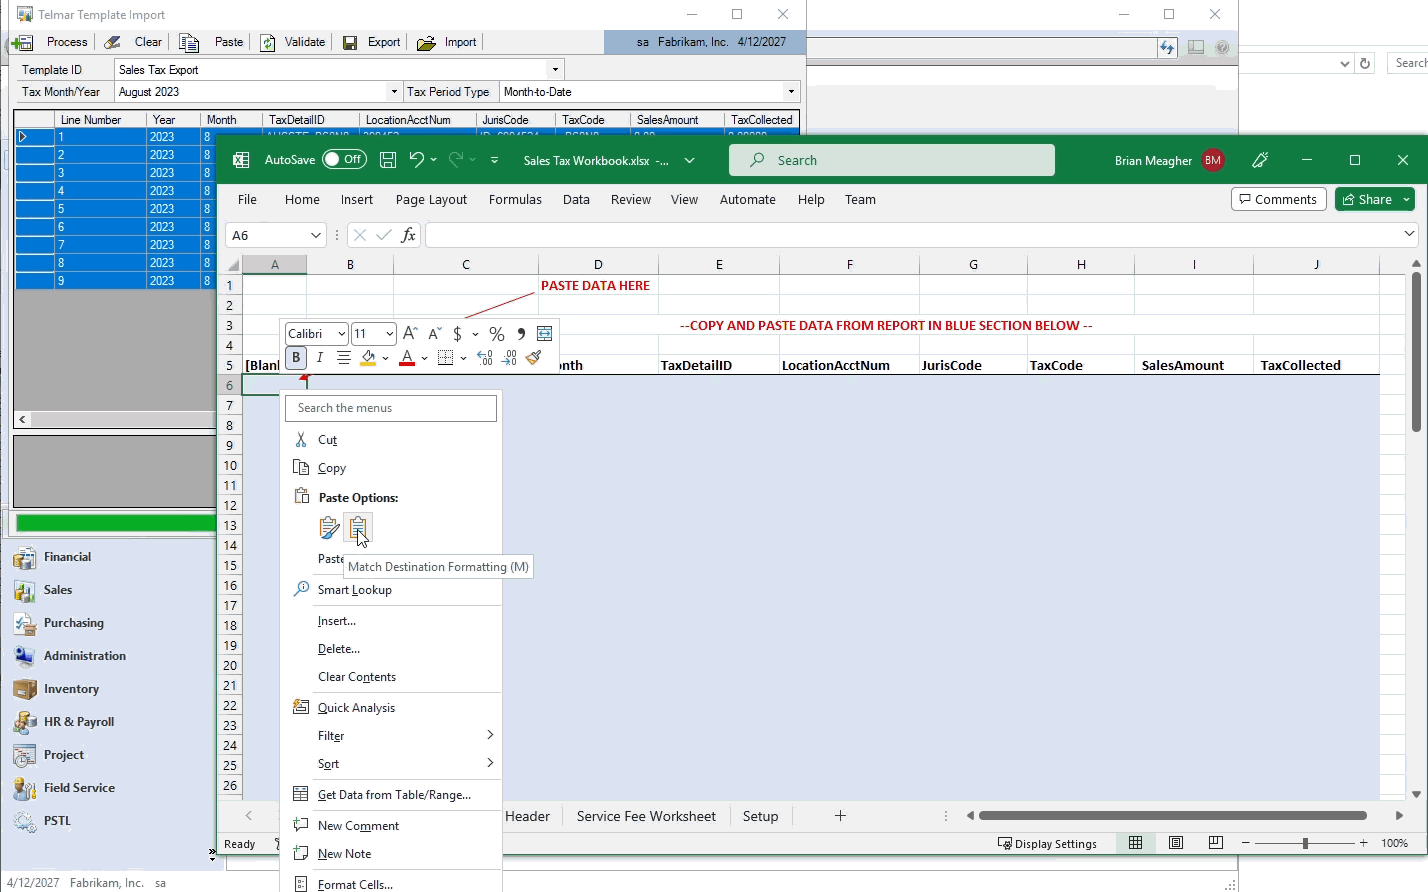The image size is (1428, 892).
Task: Click the Search the menus field
Action: [390, 408]
